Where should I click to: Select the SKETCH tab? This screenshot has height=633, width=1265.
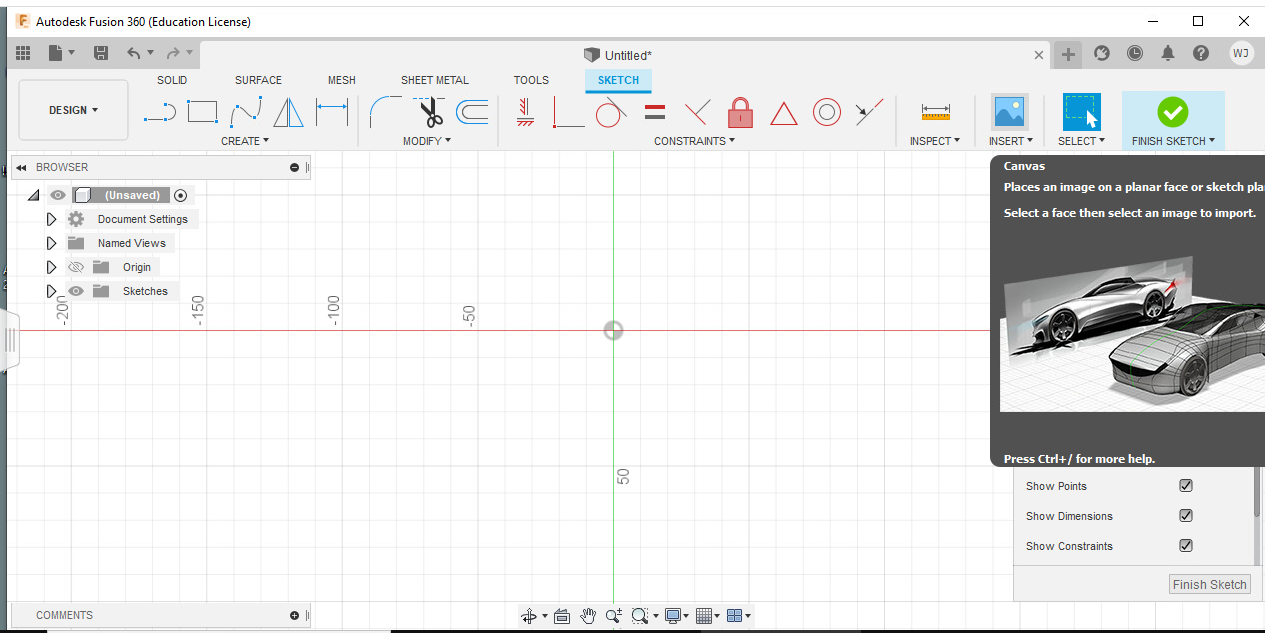(618, 80)
